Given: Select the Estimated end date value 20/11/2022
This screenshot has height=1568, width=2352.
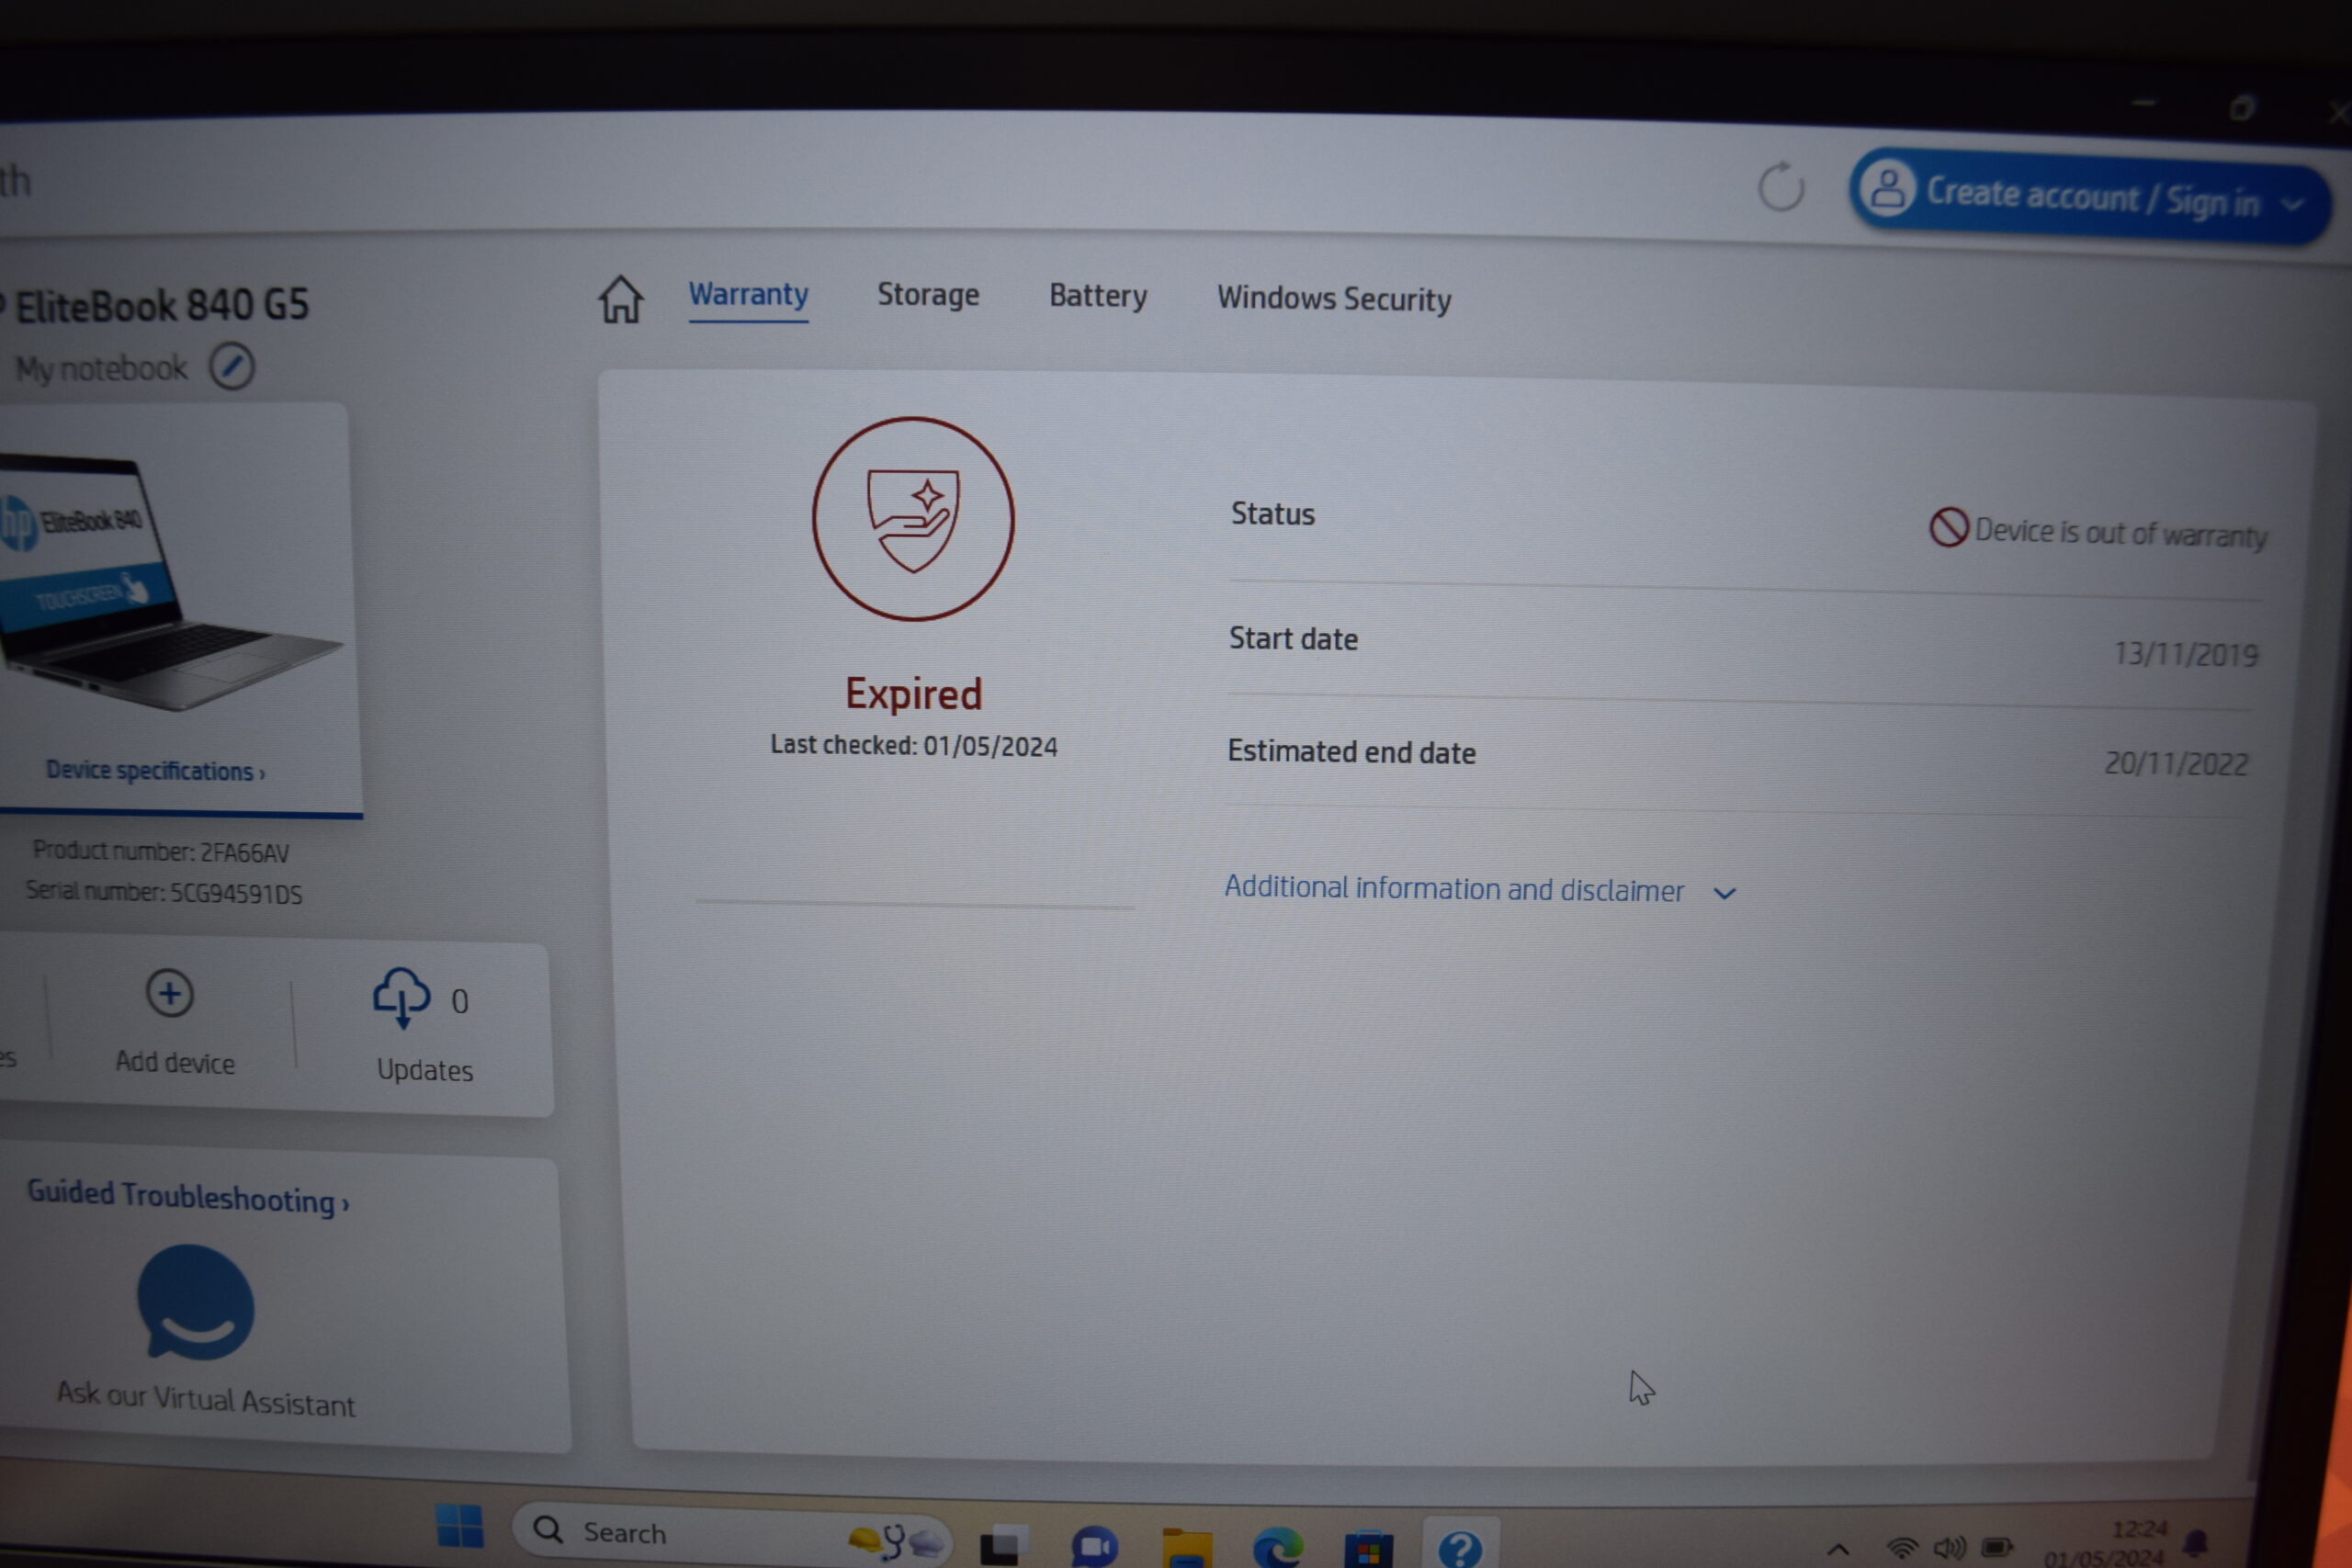Looking at the screenshot, I should 2176,764.
